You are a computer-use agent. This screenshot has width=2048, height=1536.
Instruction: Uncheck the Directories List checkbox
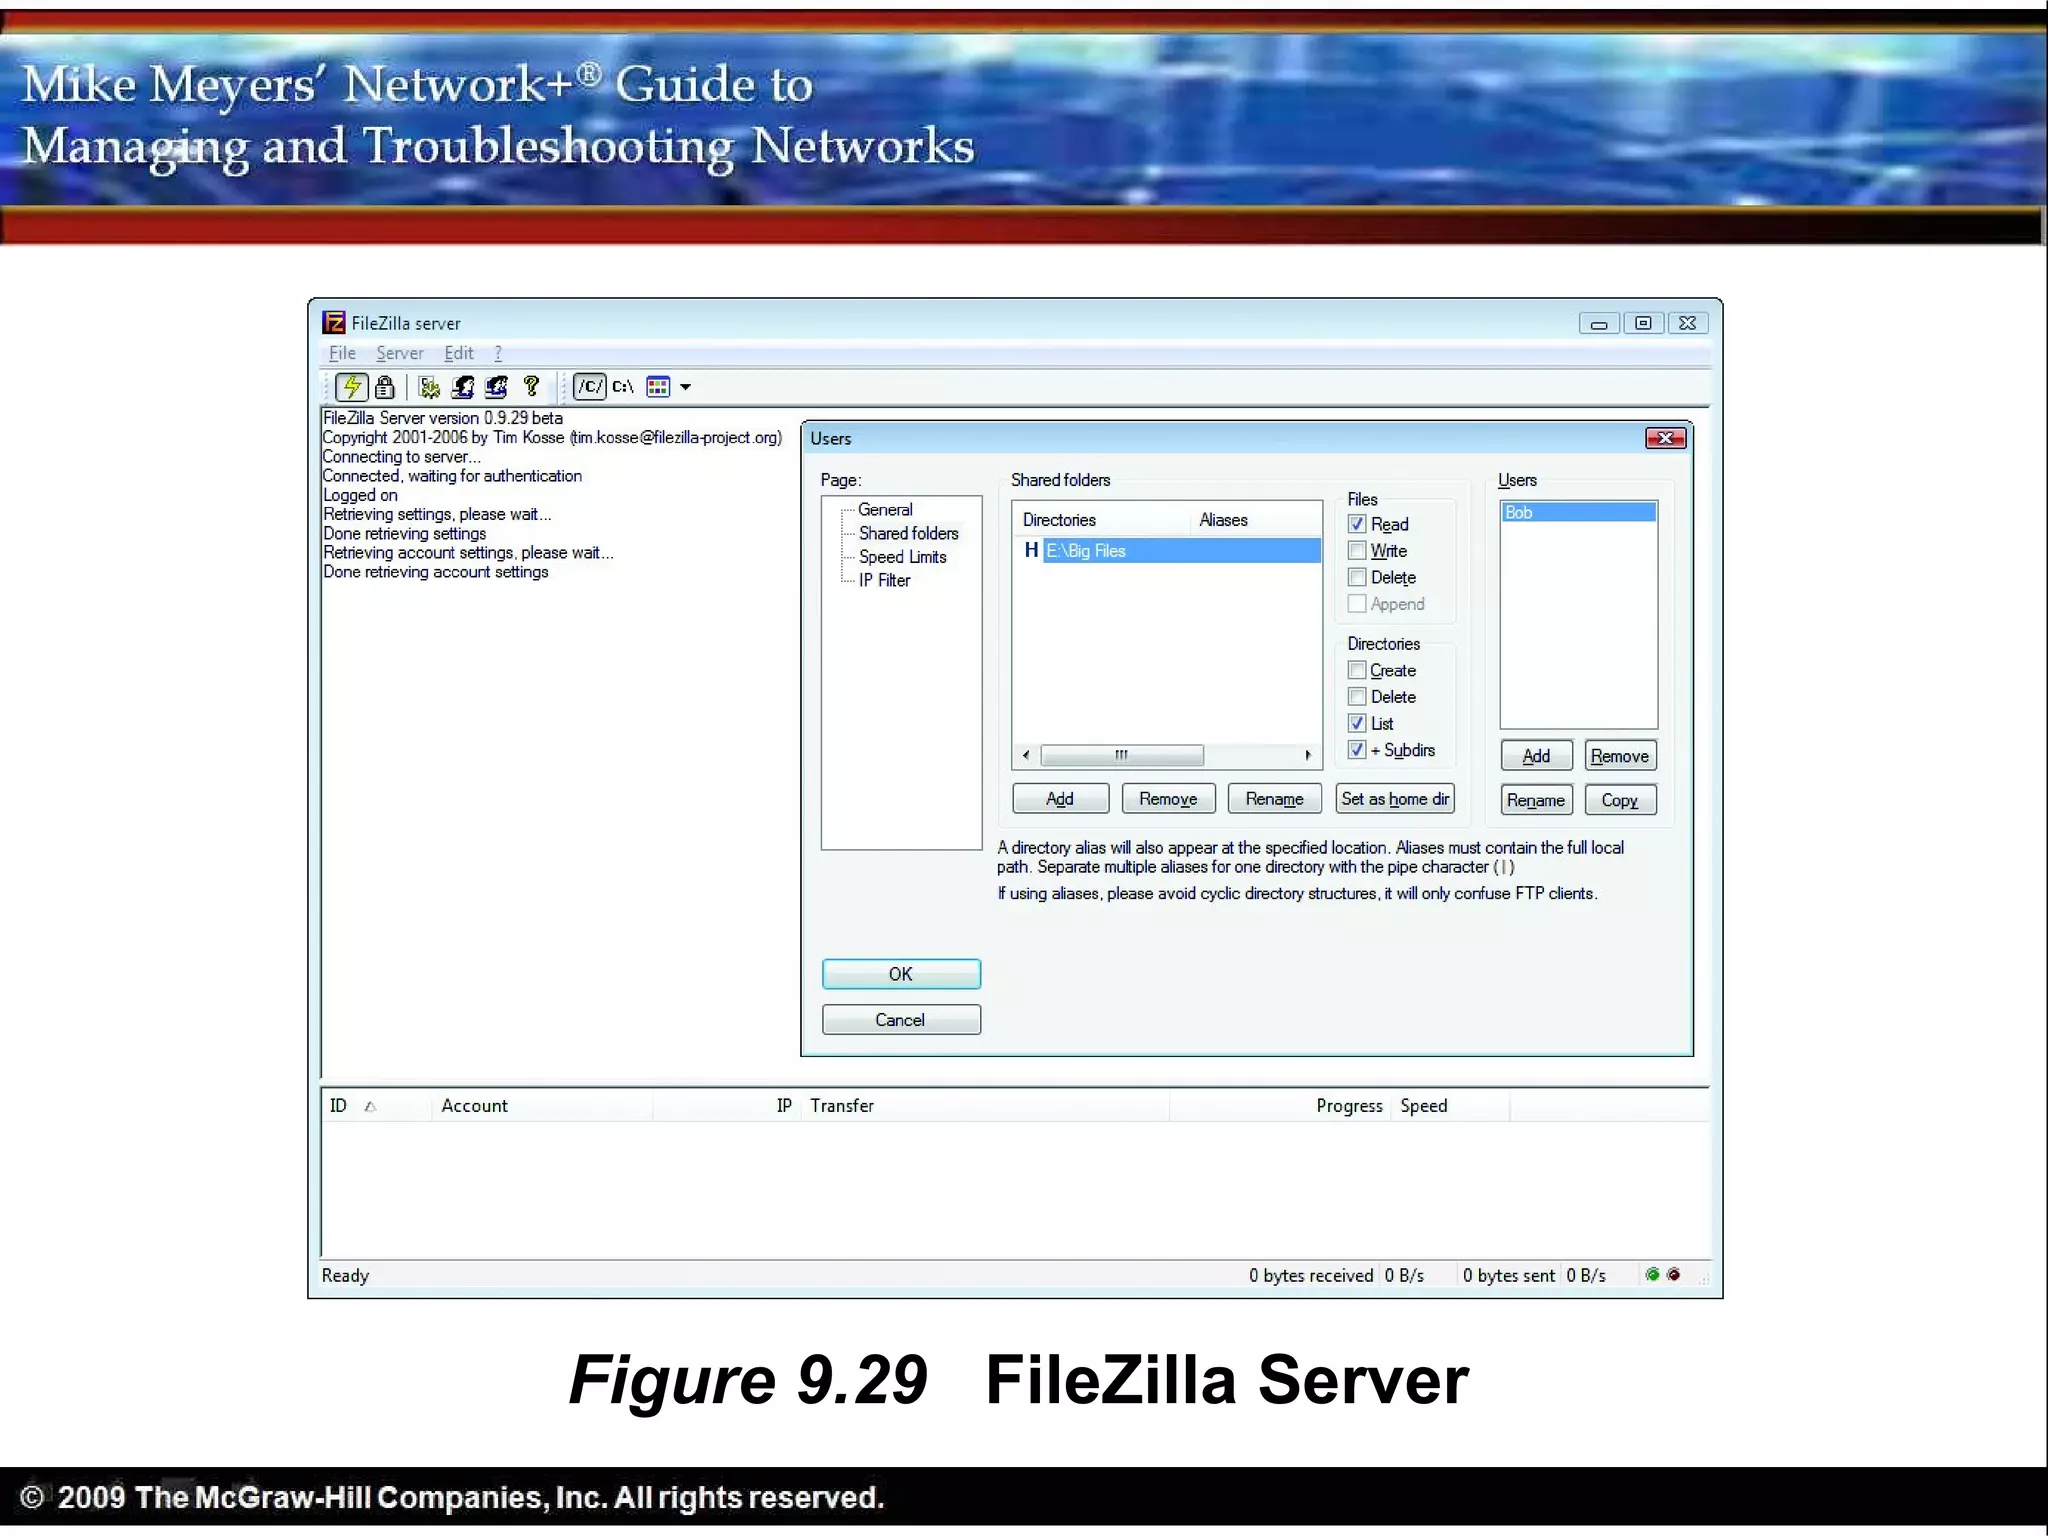1357,723
